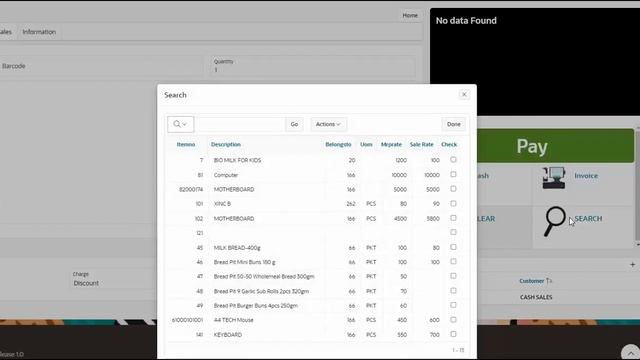Click the Quantity input field
Viewport: 640px width, 360px height.
(x=313, y=66)
